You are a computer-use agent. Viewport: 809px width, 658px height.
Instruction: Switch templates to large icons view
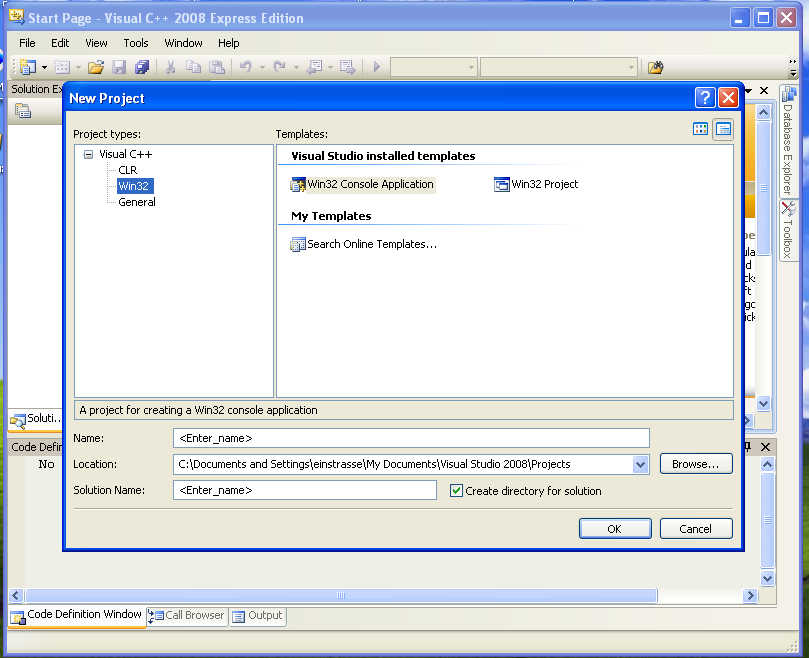700,129
